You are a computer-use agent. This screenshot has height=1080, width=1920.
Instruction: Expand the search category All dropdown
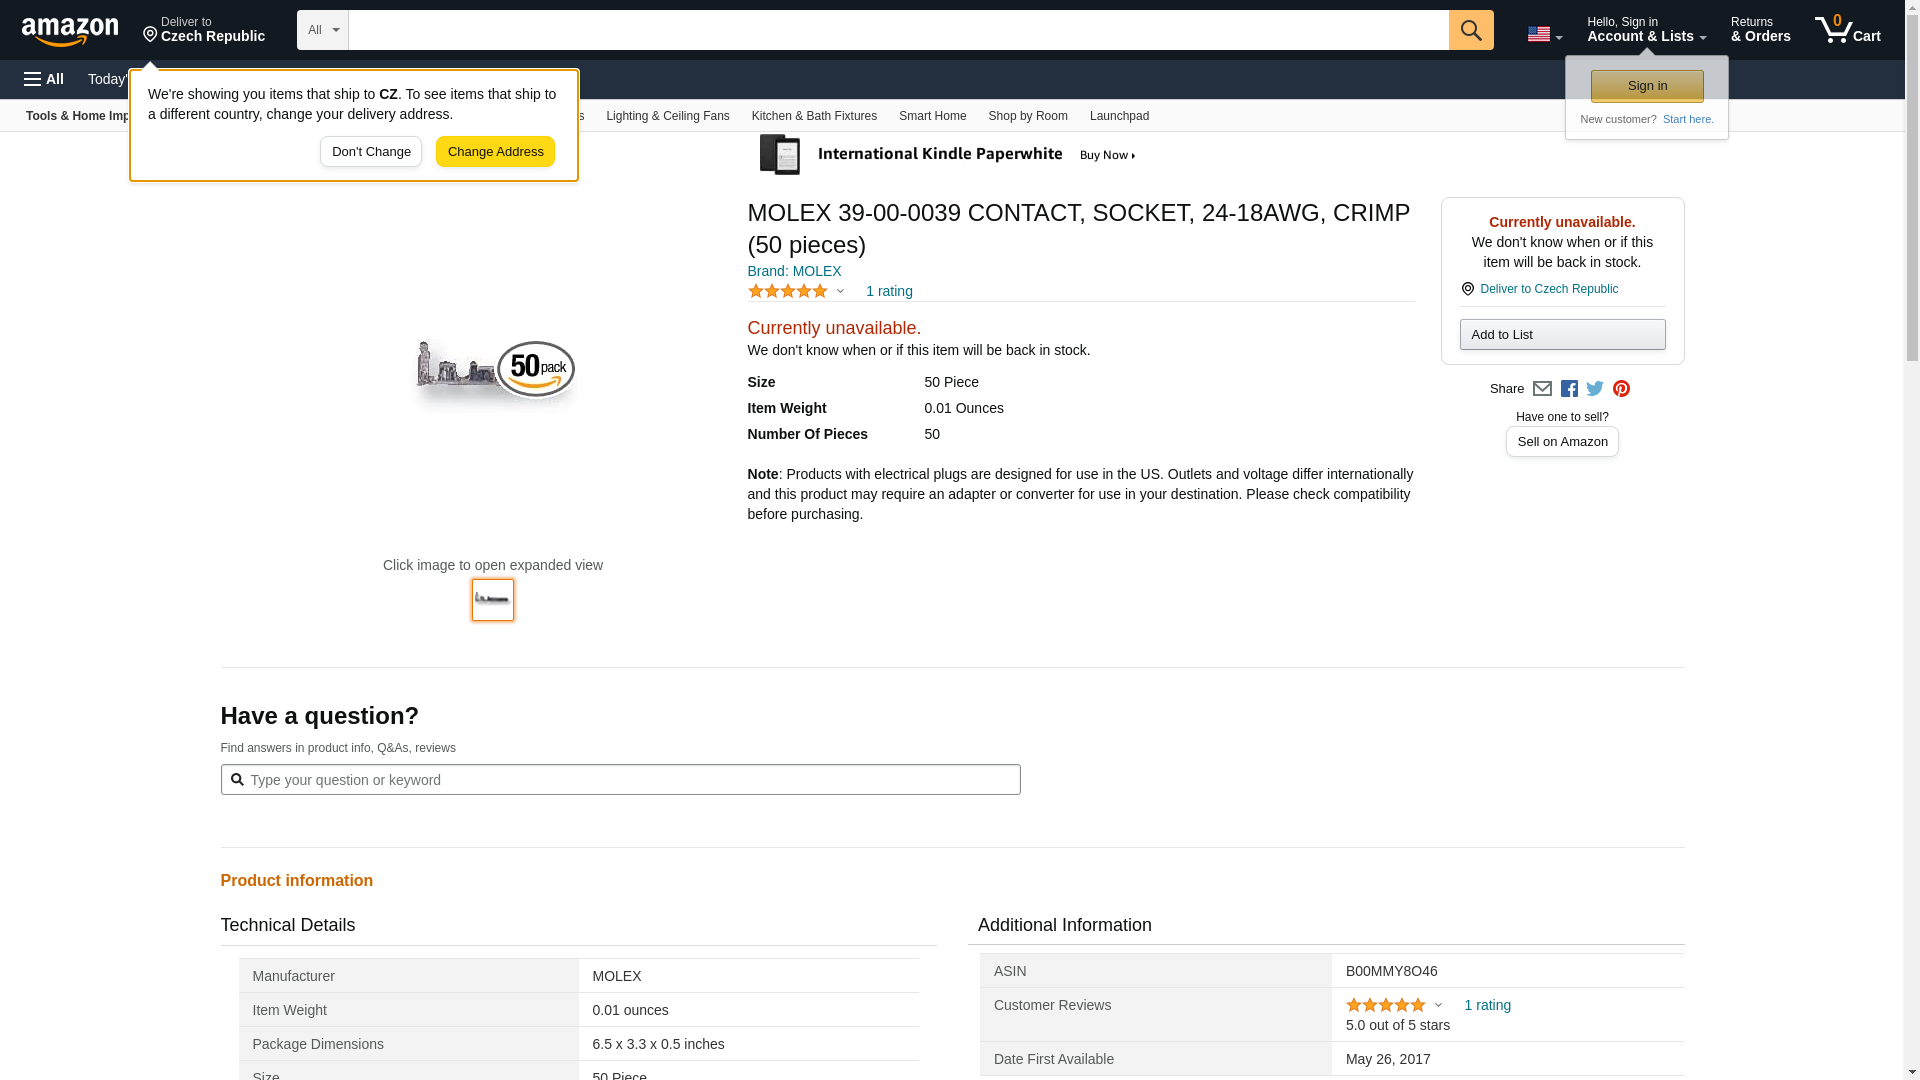click(x=322, y=30)
